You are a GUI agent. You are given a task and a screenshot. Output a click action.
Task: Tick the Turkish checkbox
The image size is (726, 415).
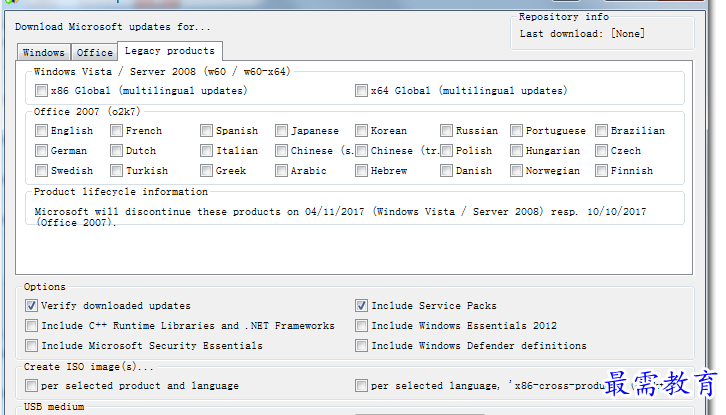point(116,170)
